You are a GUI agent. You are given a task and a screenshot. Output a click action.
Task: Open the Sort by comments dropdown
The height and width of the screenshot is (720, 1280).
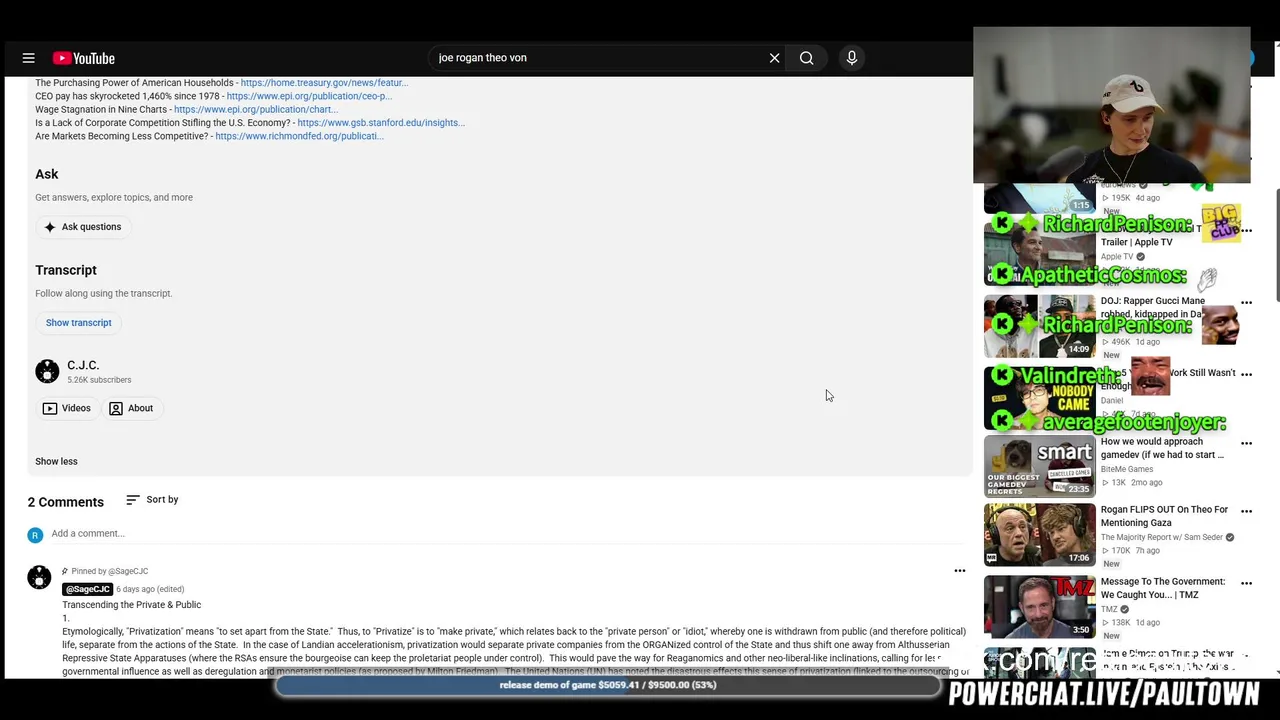pos(152,500)
